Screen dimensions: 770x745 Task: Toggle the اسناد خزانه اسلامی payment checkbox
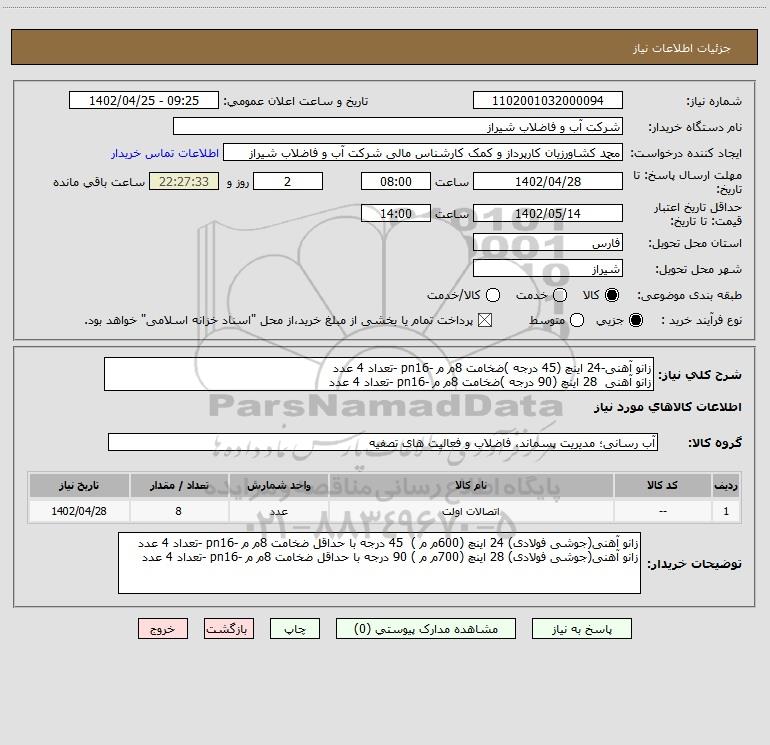pyautogui.click(x=485, y=320)
